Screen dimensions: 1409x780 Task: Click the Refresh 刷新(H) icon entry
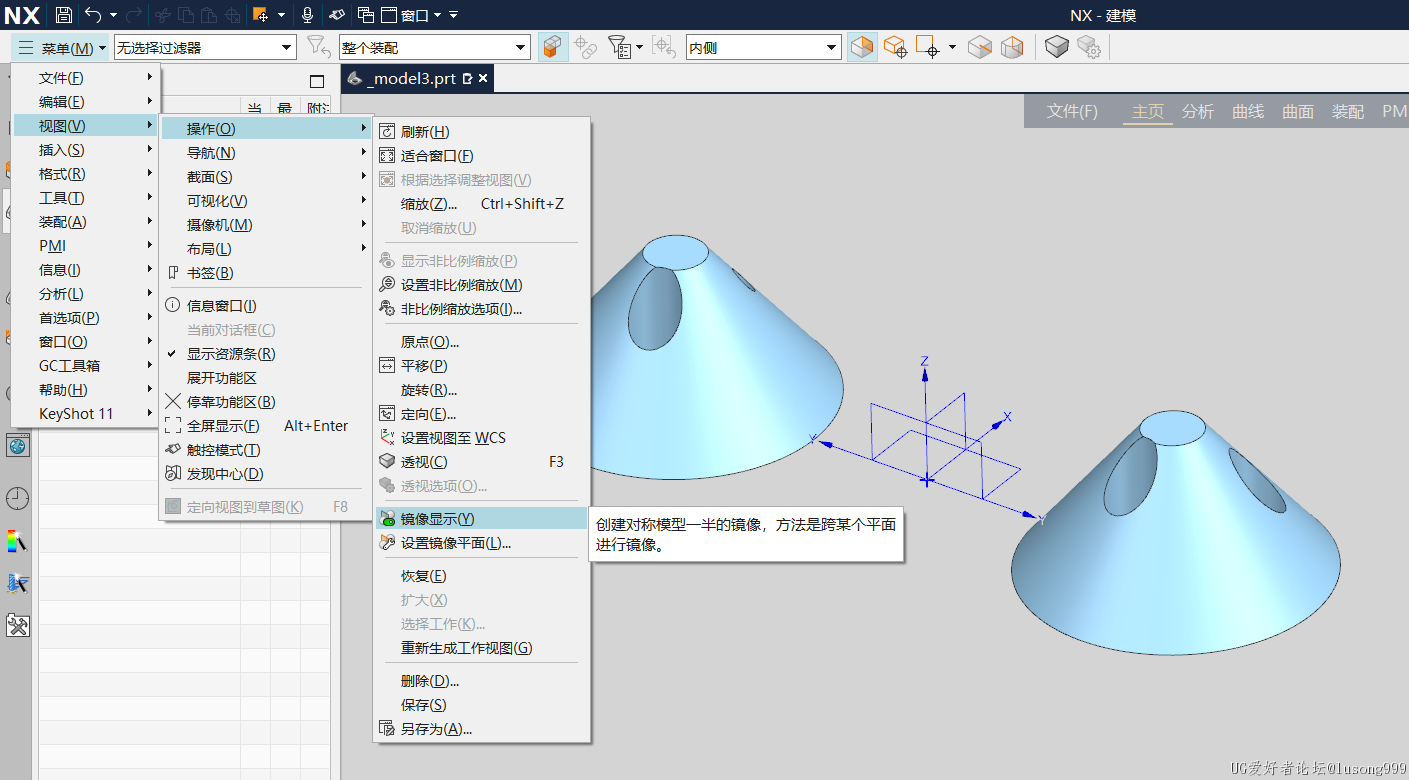[387, 132]
